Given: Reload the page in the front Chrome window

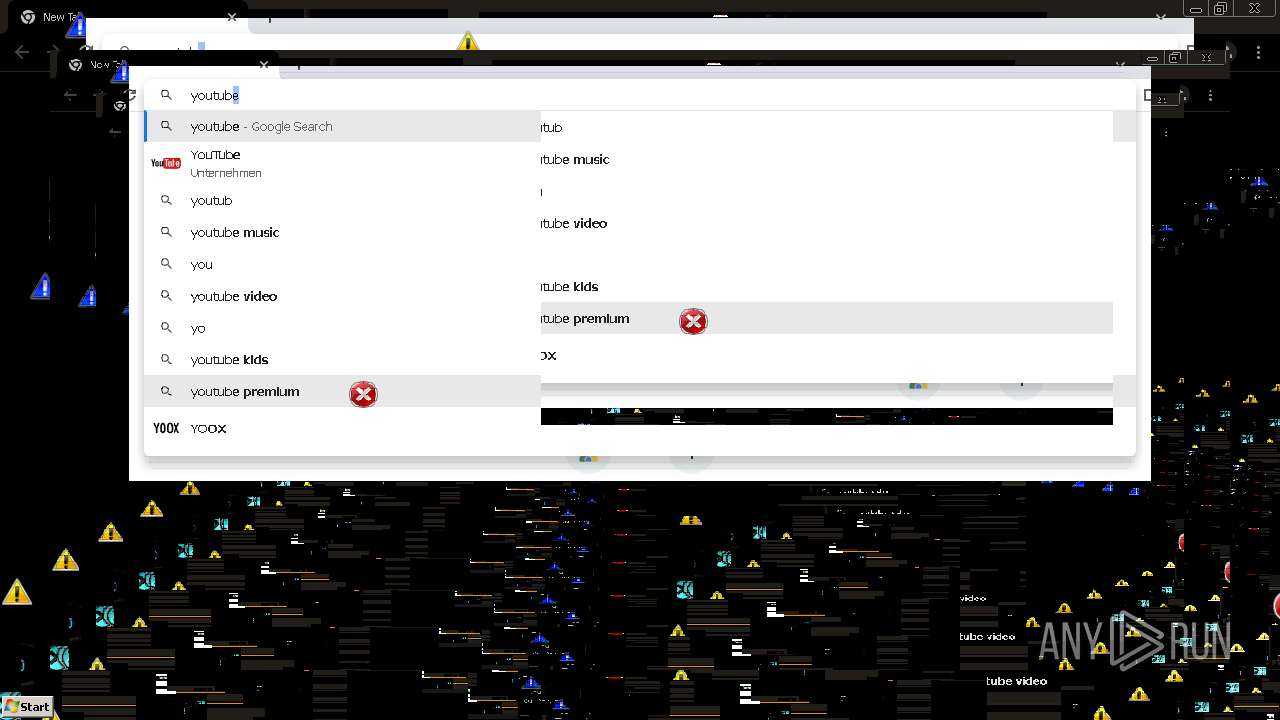Looking at the screenshot, I should [129, 96].
